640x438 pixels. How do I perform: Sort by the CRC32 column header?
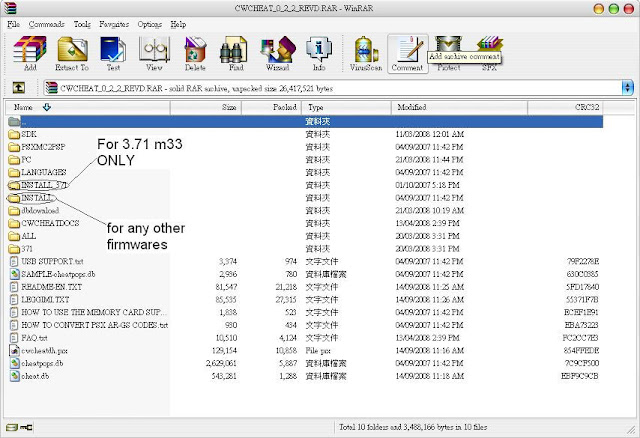(565, 107)
